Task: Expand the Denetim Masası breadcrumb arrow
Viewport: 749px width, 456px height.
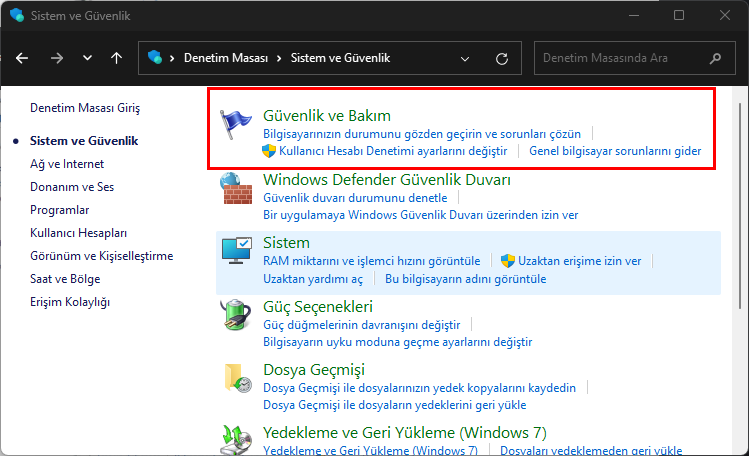Action: pos(277,59)
